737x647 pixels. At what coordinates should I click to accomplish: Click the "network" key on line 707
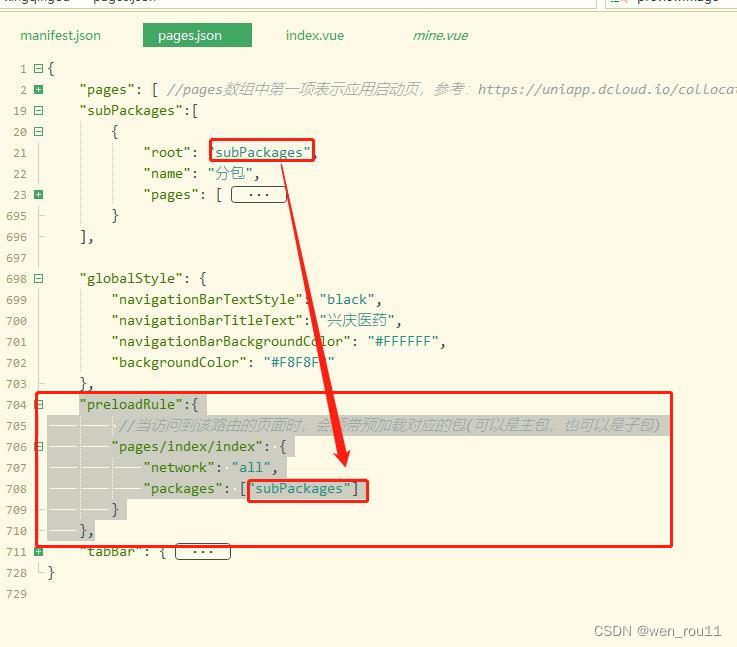click(179, 468)
